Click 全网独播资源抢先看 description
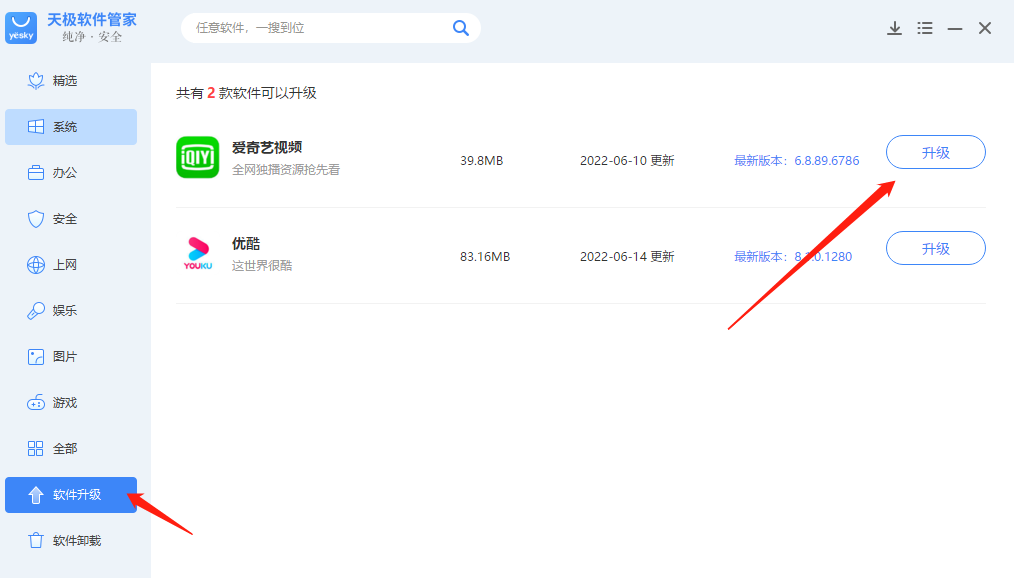Screen dimensions: 1014x578 (286, 170)
